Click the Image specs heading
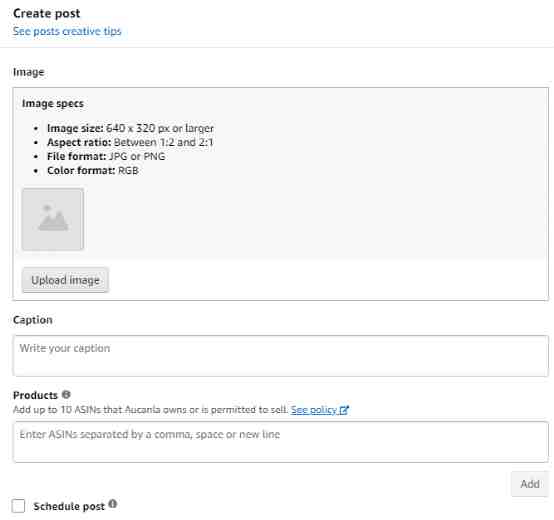The height and width of the screenshot is (520, 554). 53,104
